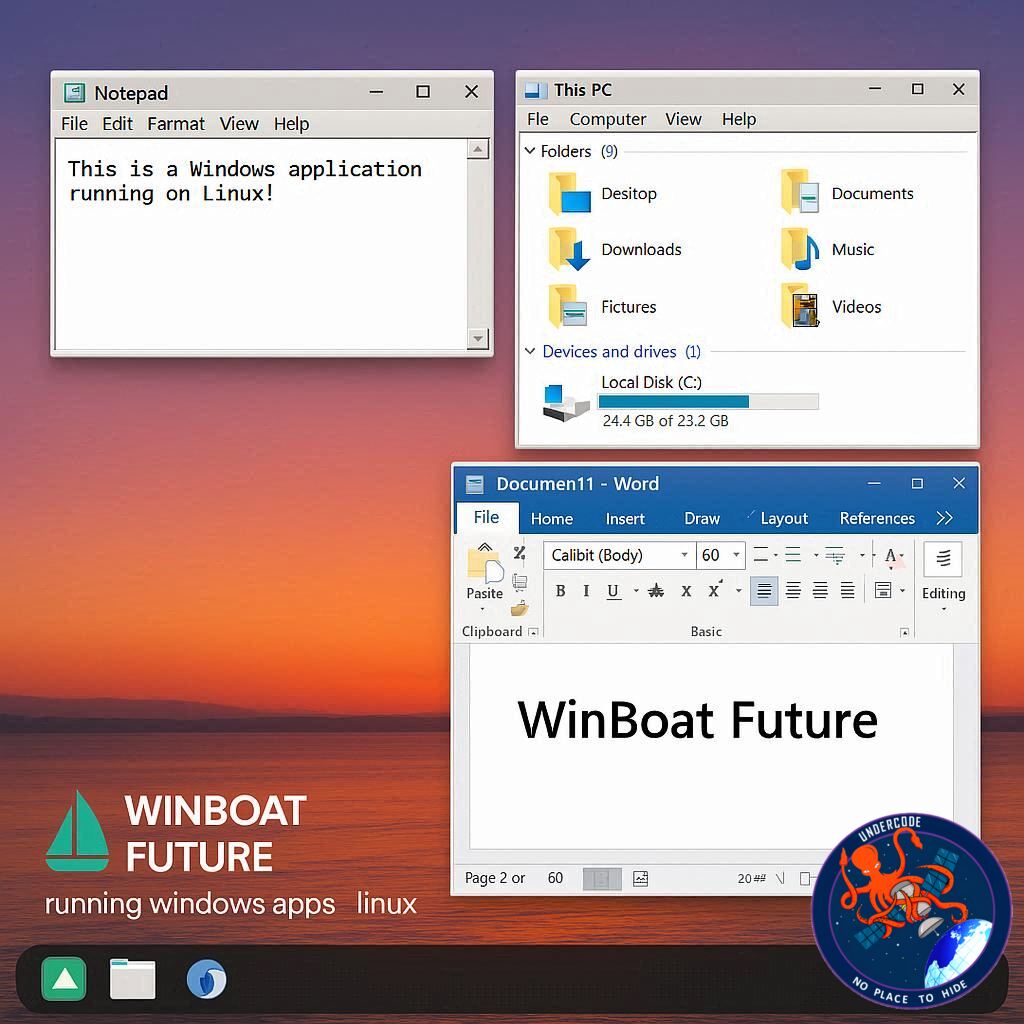This screenshot has height=1024, width=1024.
Task: Open the Clipboard group dialog launcher
Action: click(533, 632)
